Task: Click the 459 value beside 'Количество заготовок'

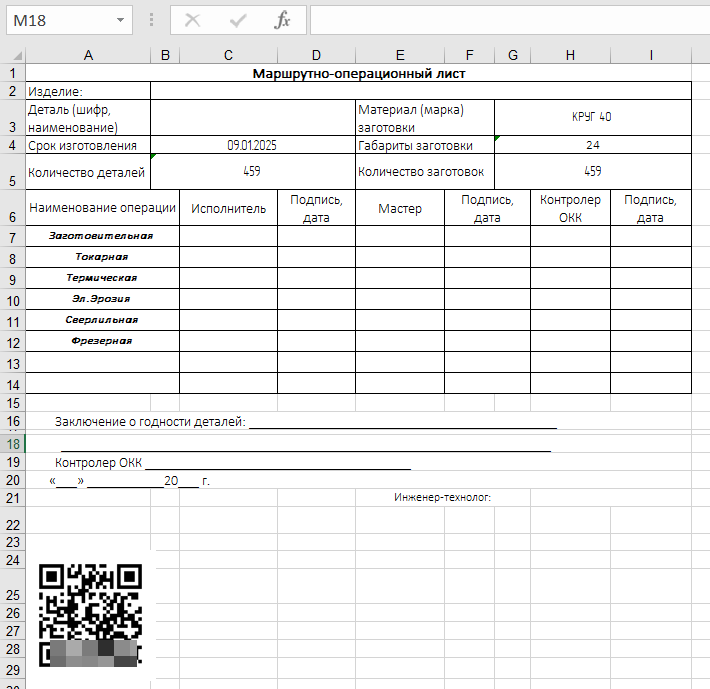Action: 593,172
